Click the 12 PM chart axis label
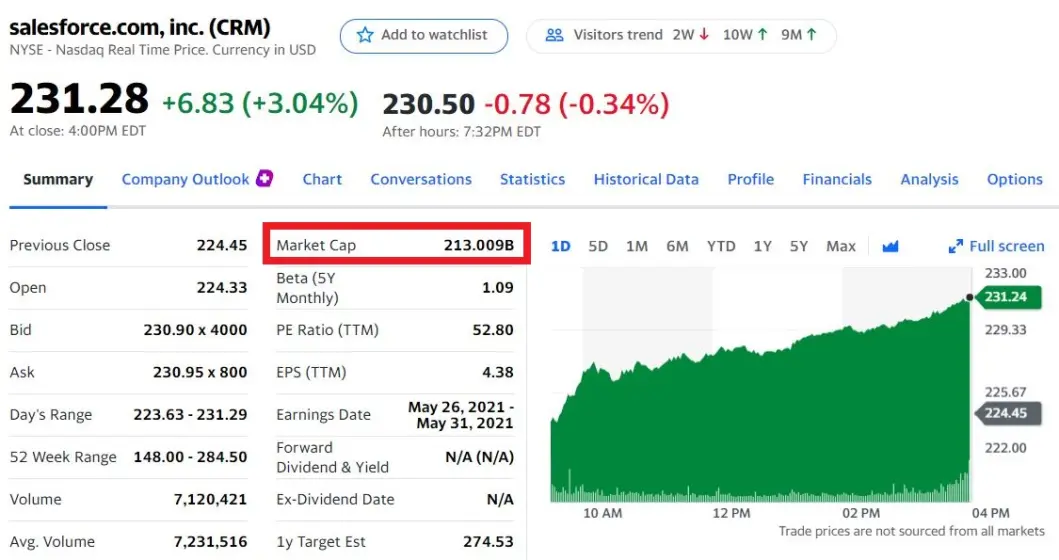 click(x=731, y=513)
